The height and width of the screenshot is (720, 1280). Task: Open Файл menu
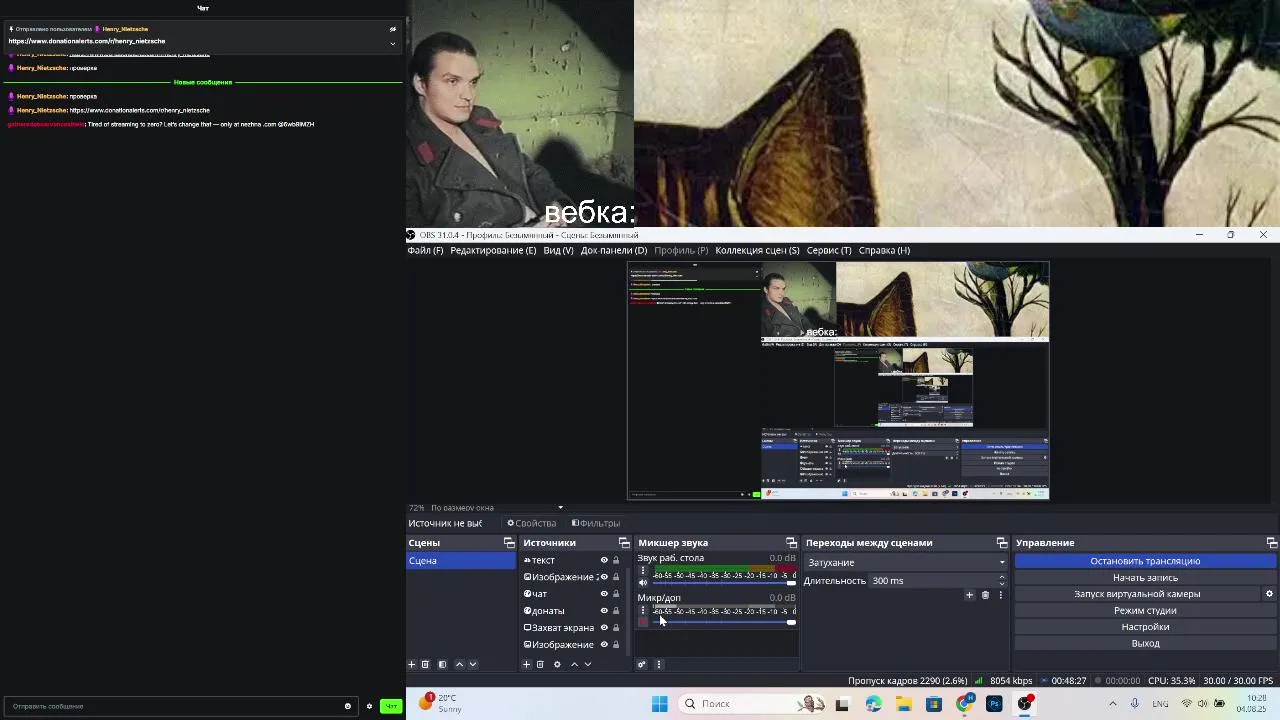point(425,250)
